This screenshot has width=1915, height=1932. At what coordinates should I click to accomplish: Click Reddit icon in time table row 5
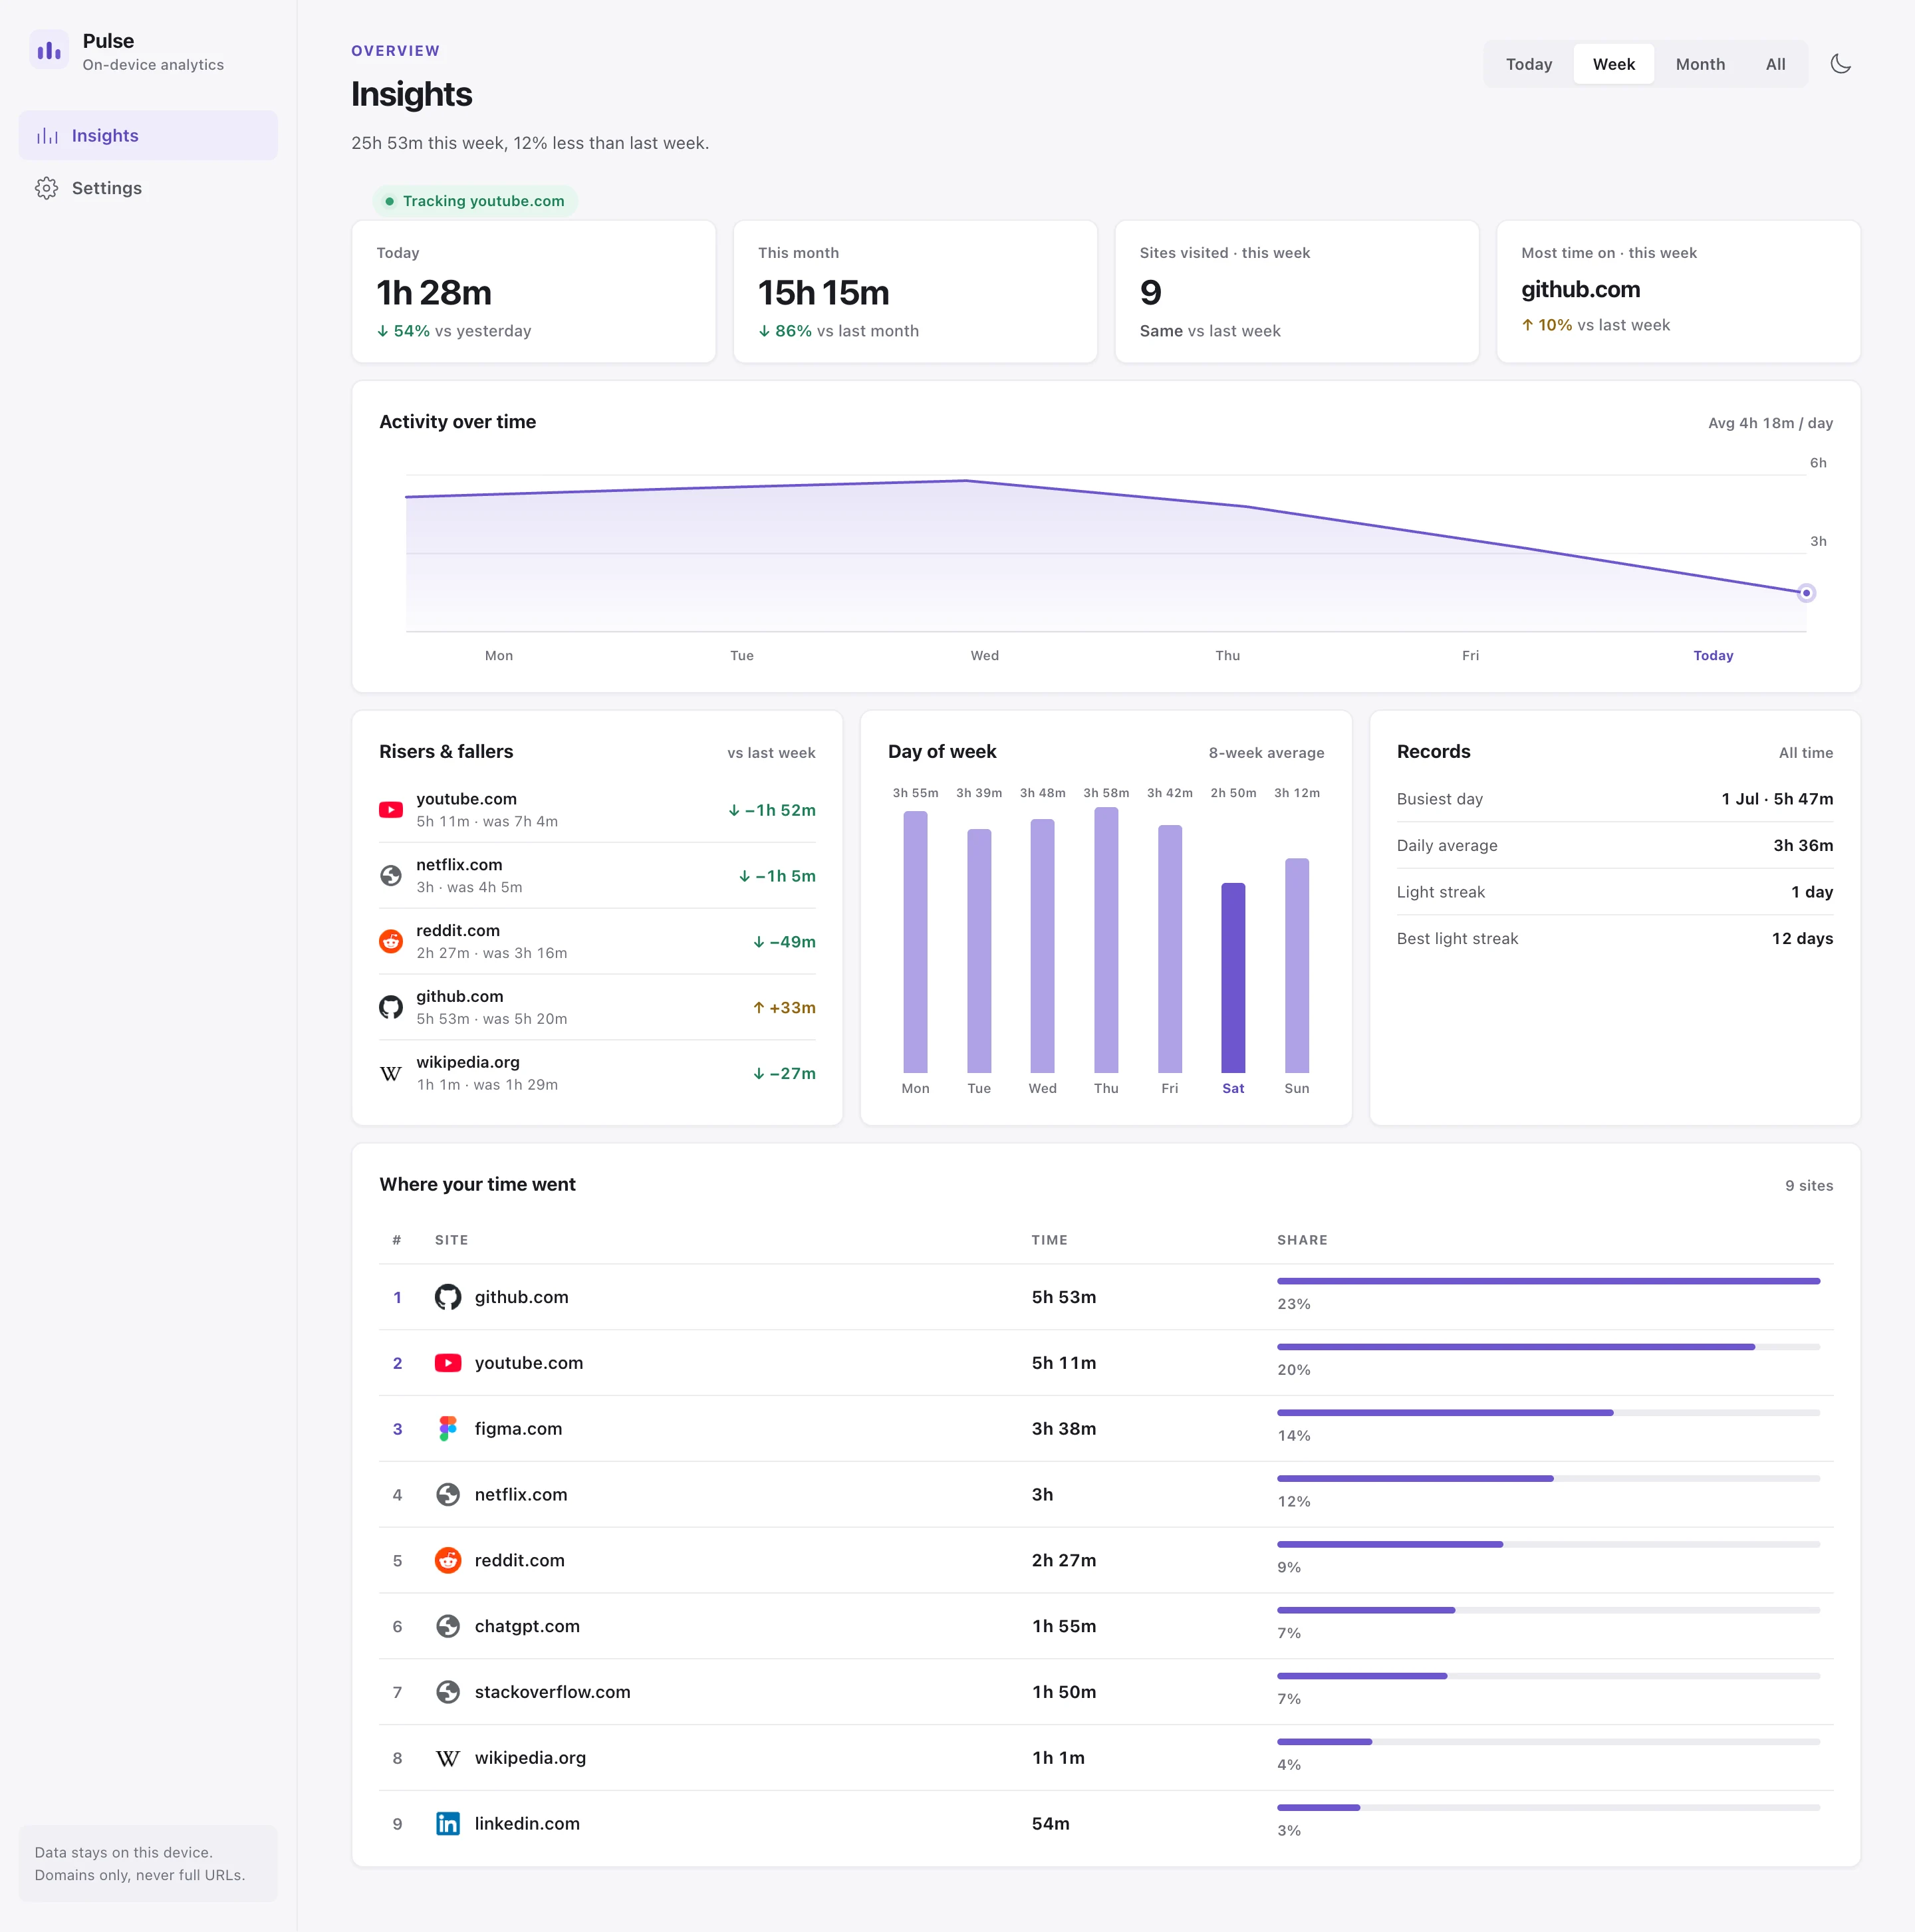coord(448,1560)
